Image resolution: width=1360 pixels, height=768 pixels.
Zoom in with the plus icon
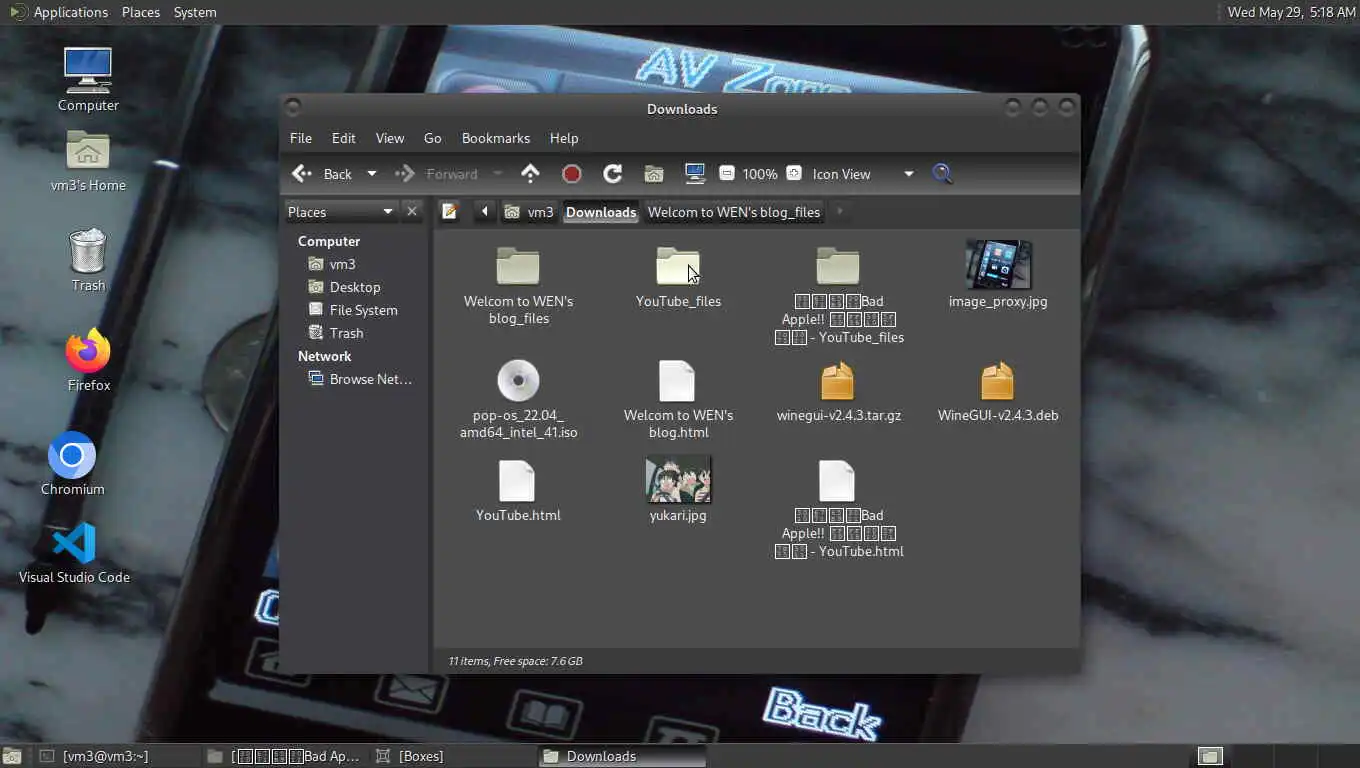coord(794,174)
